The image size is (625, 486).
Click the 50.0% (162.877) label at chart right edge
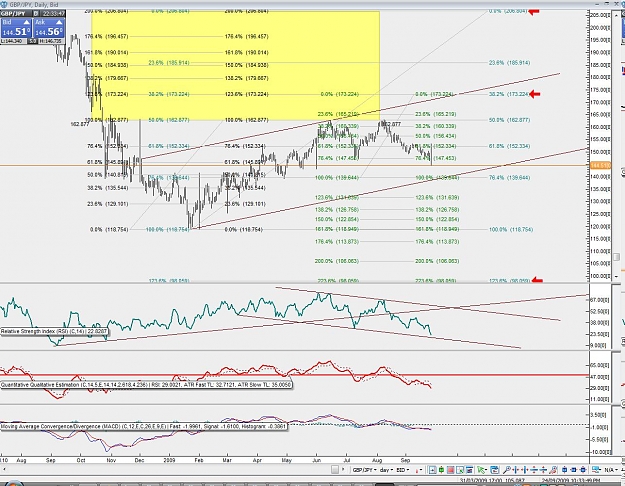pos(509,120)
